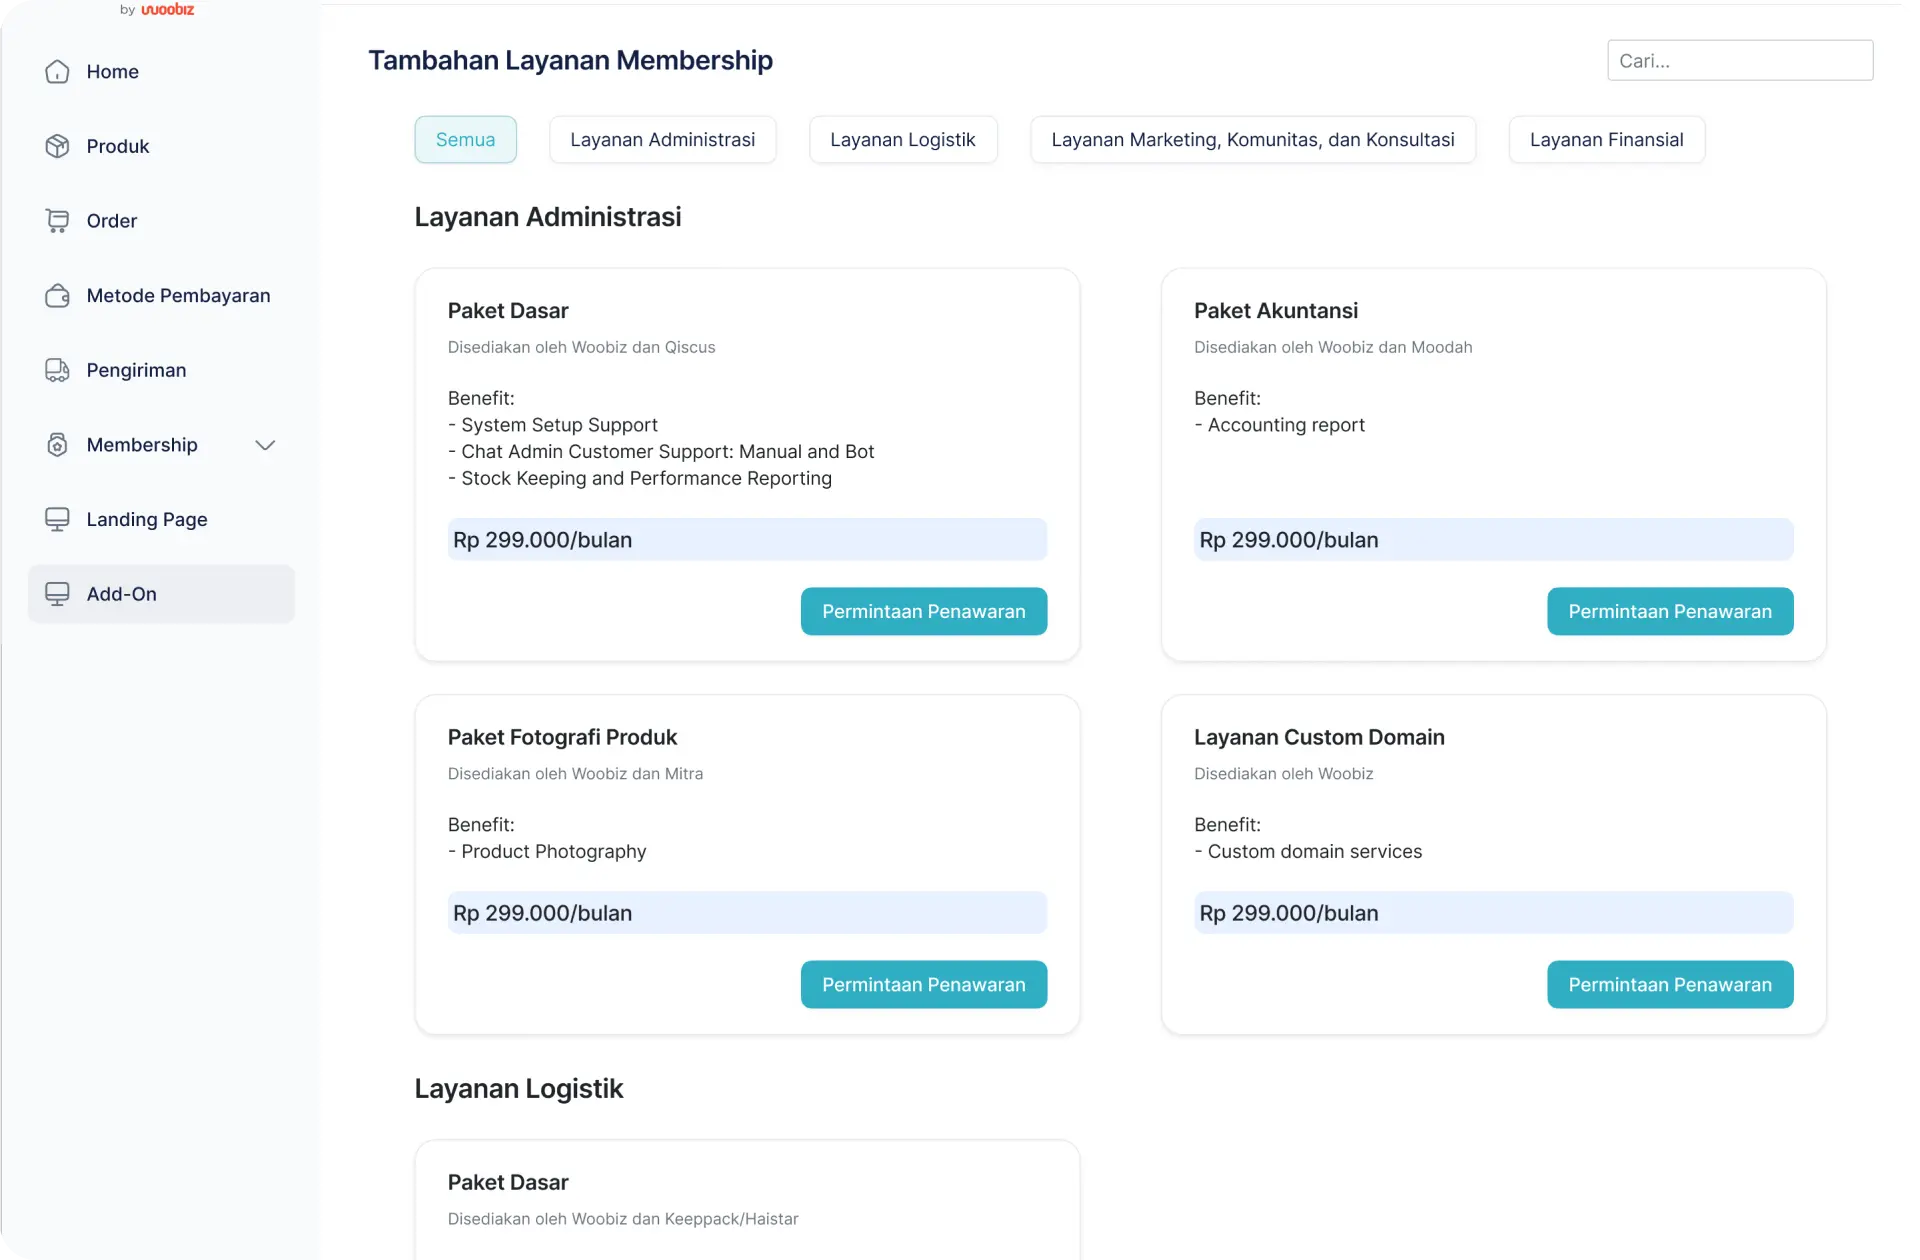The width and height of the screenshot is (1920, 1260).
Task: Click the Pengiriman sidebar icon
Action: coord(56,370)
